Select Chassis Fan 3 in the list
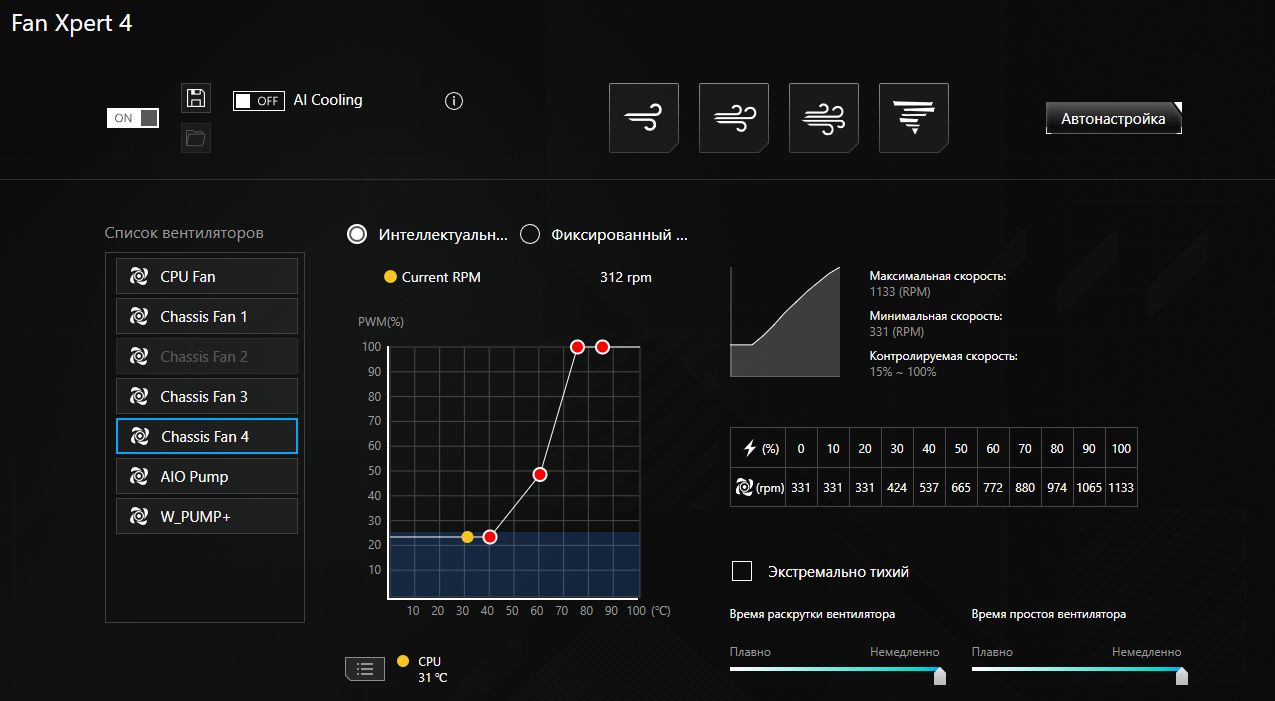 207,396
